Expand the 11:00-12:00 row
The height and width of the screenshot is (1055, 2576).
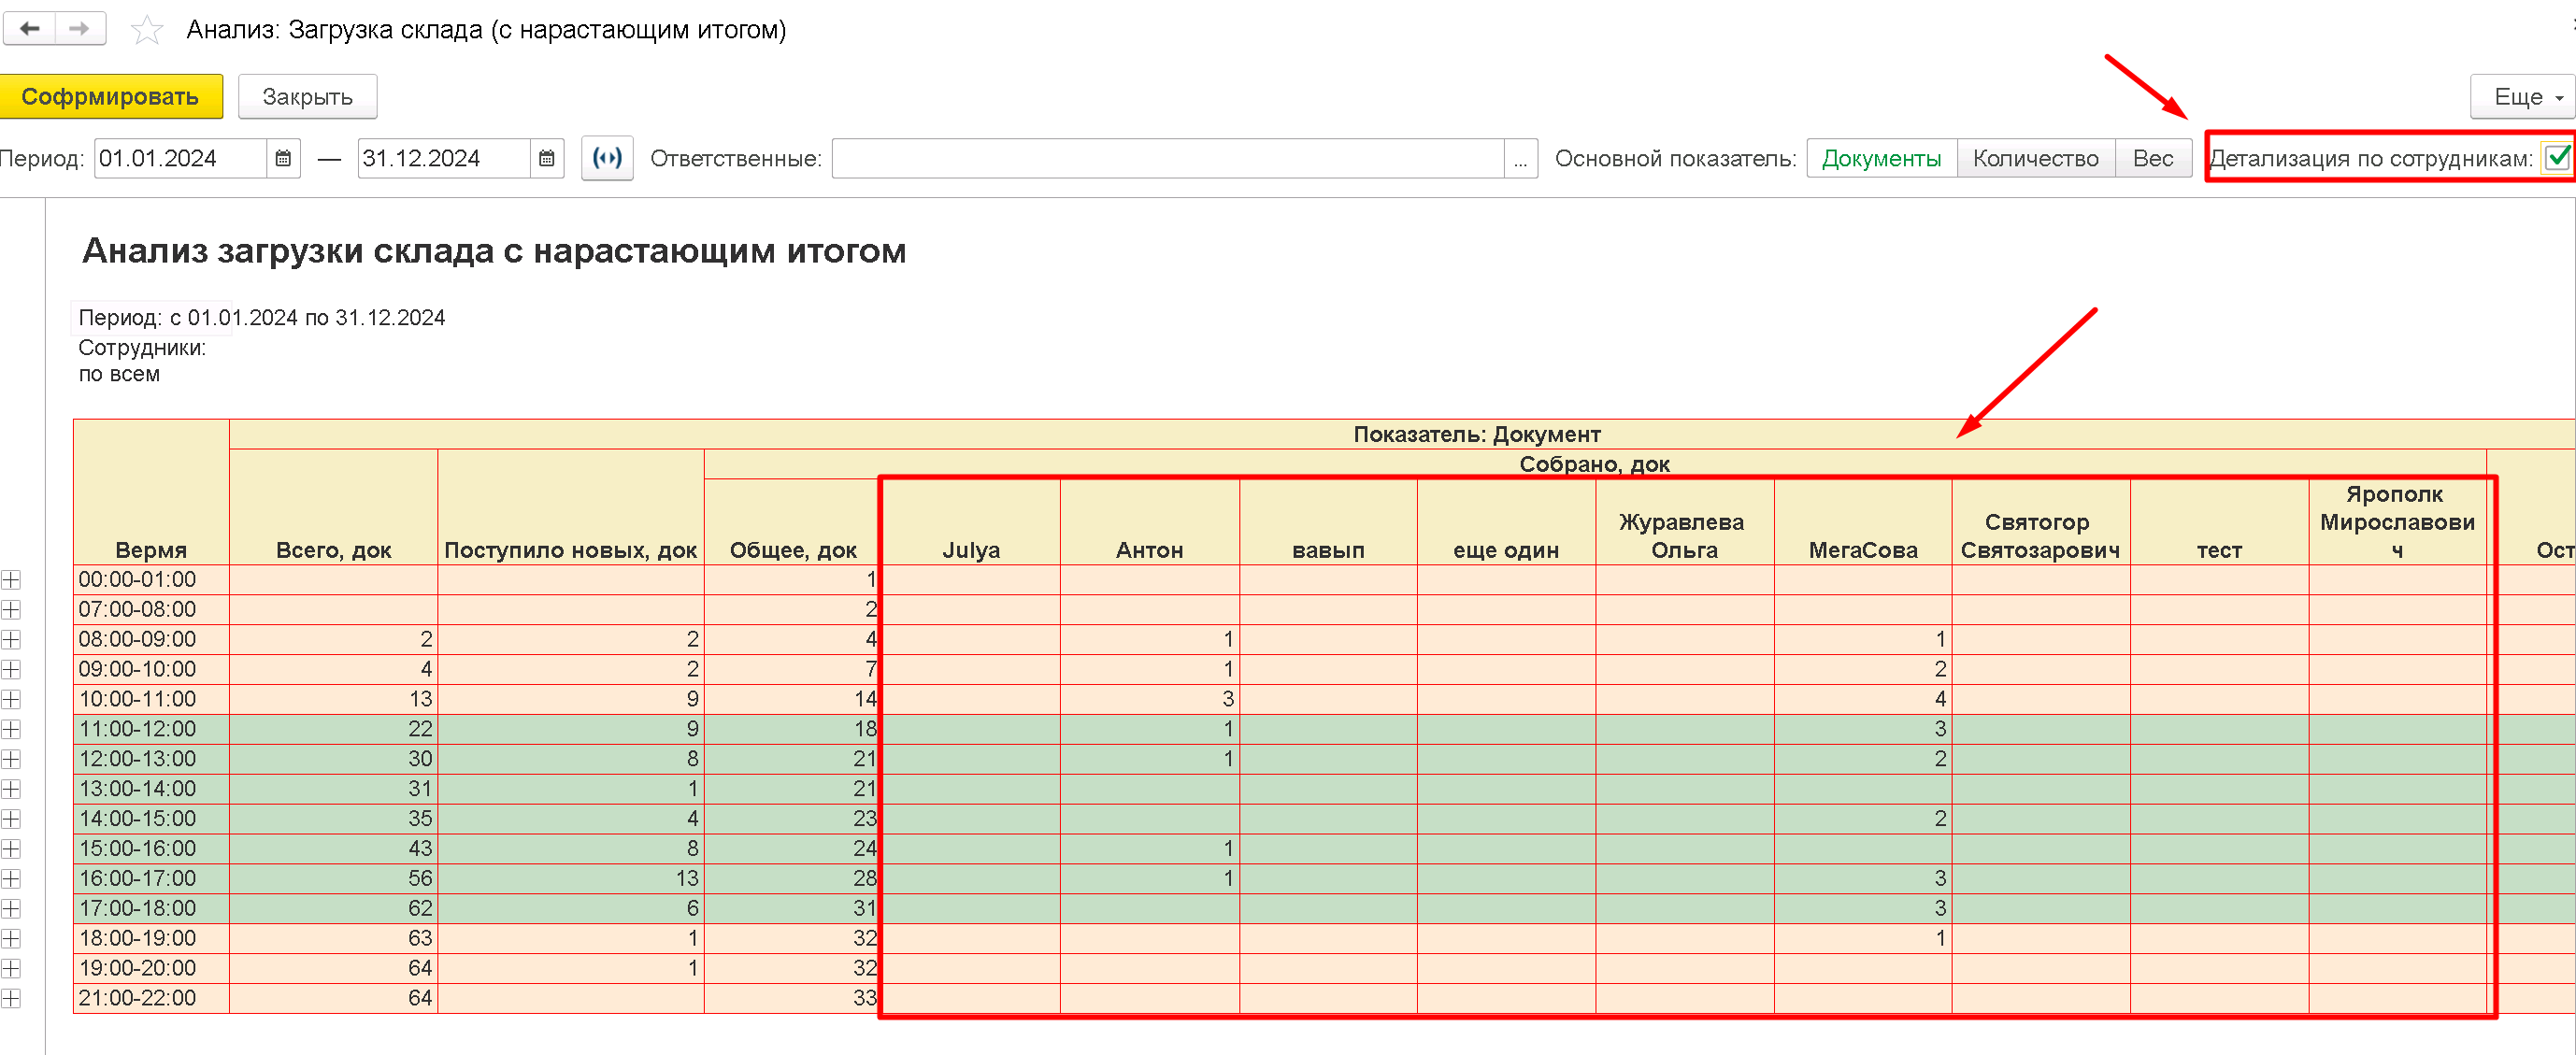click(11, 729)
